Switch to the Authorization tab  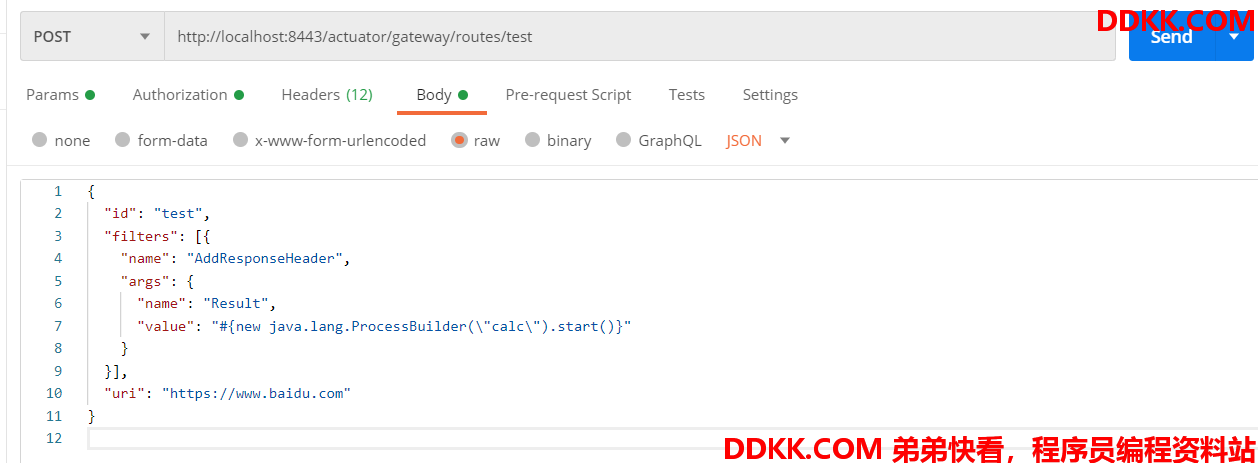coord(188,95)
